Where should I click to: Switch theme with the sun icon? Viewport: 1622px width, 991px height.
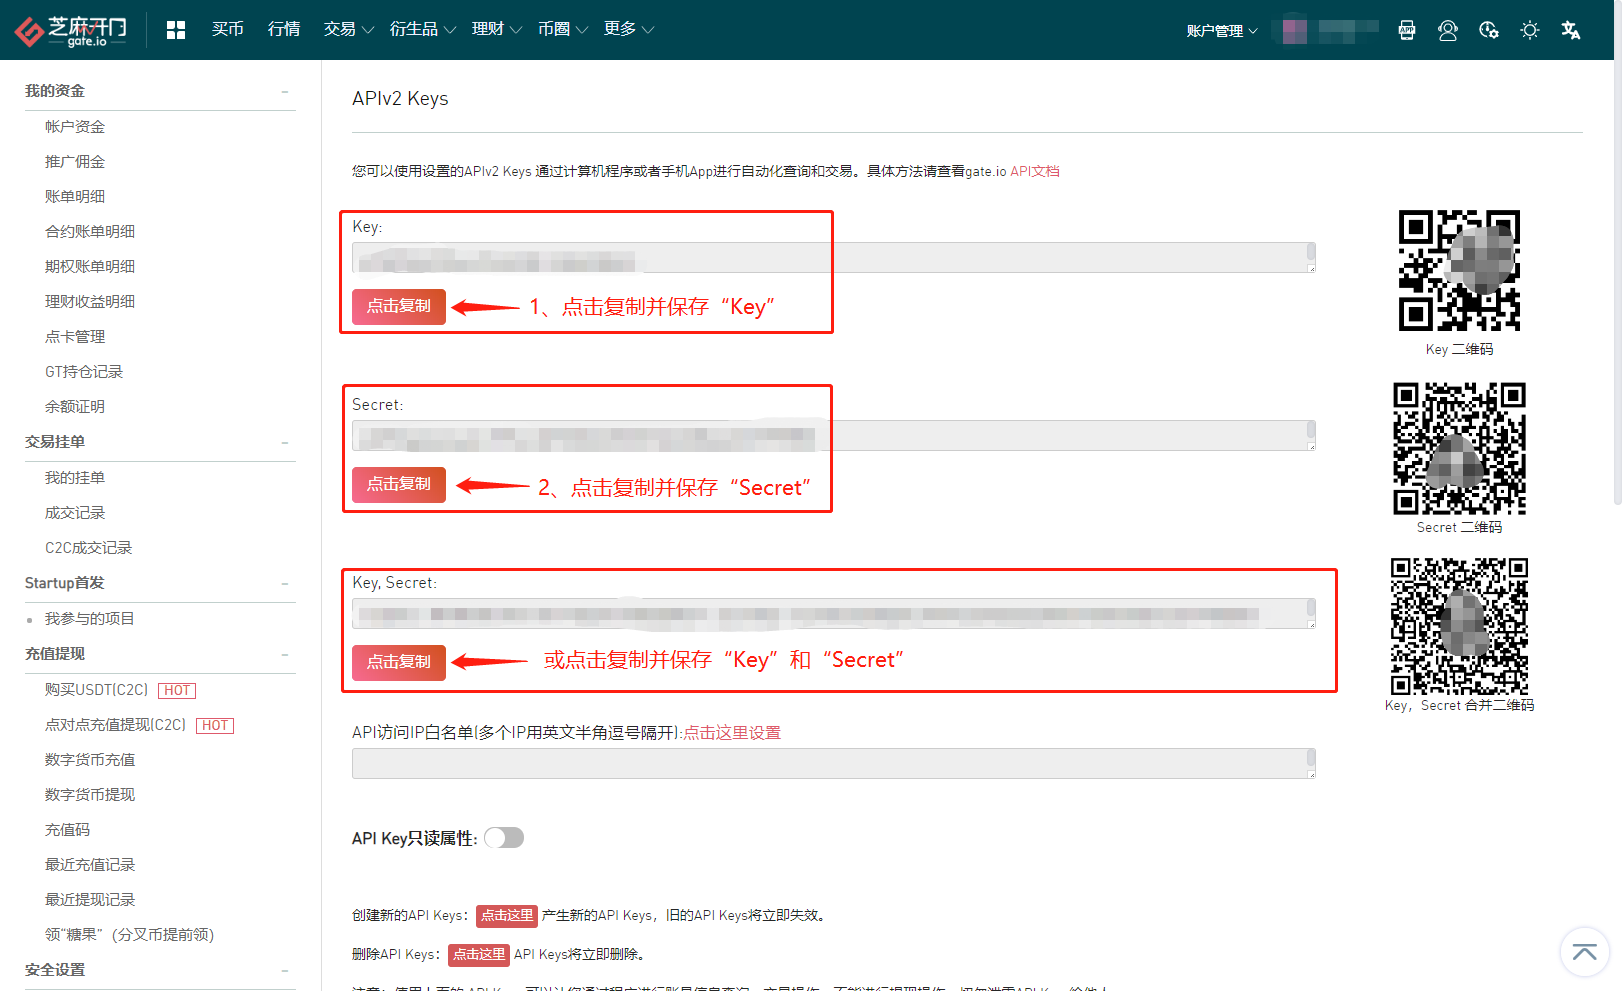(1530, 30)
